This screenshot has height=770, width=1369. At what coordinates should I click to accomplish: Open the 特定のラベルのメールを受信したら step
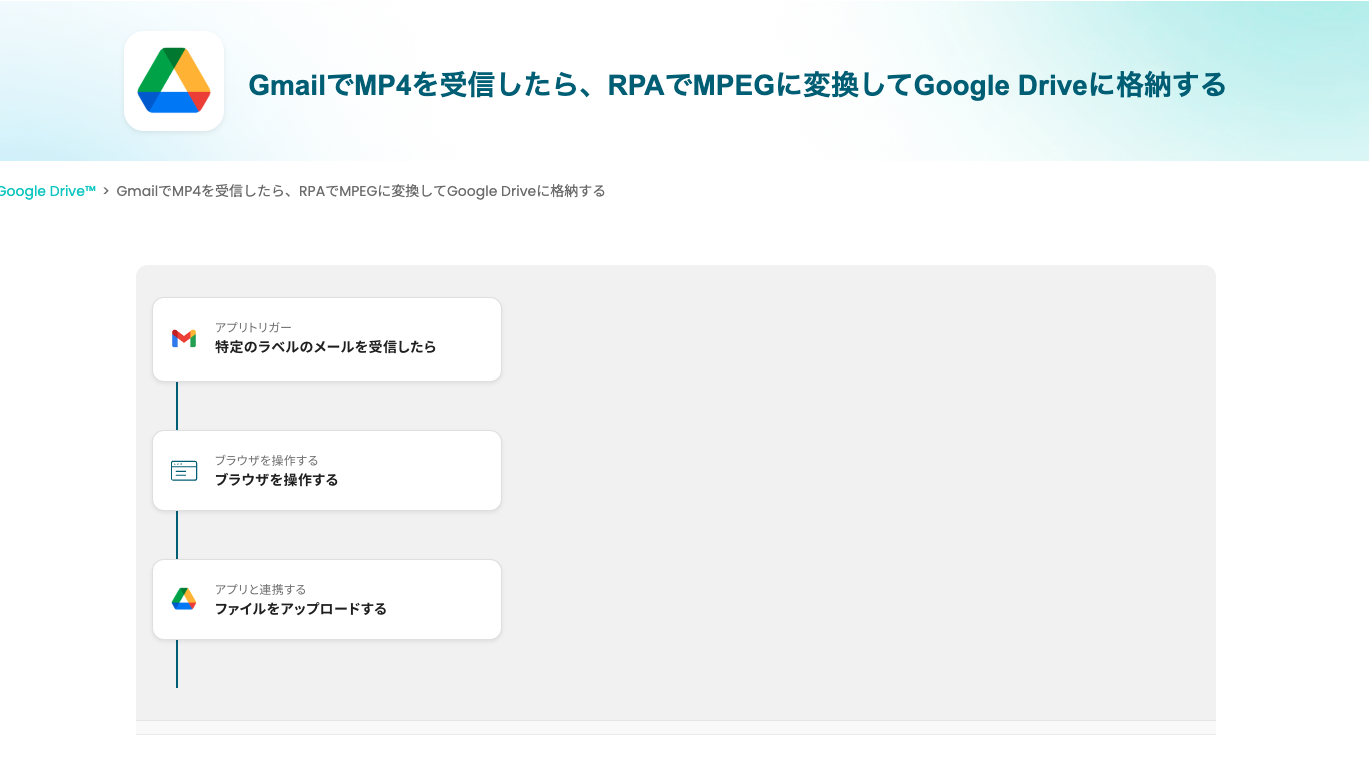pyautogui.click(x=325, y=347)
